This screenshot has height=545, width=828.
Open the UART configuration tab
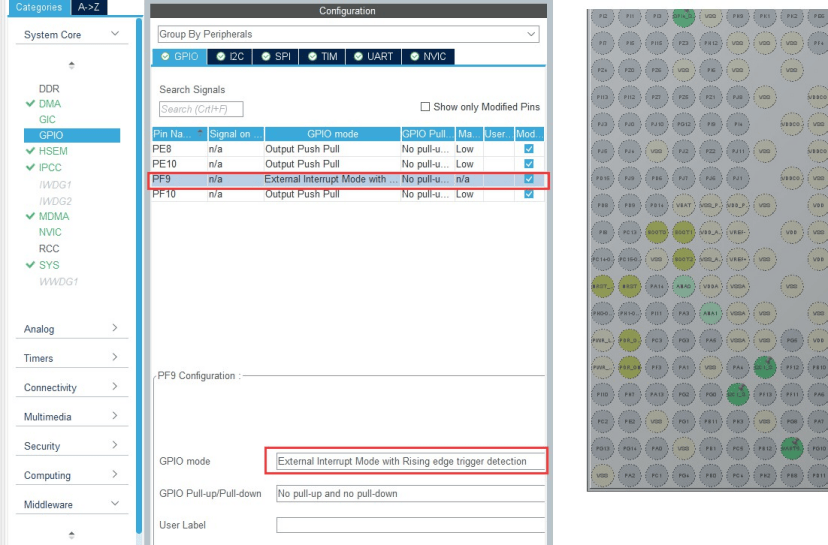click(373, 57)
